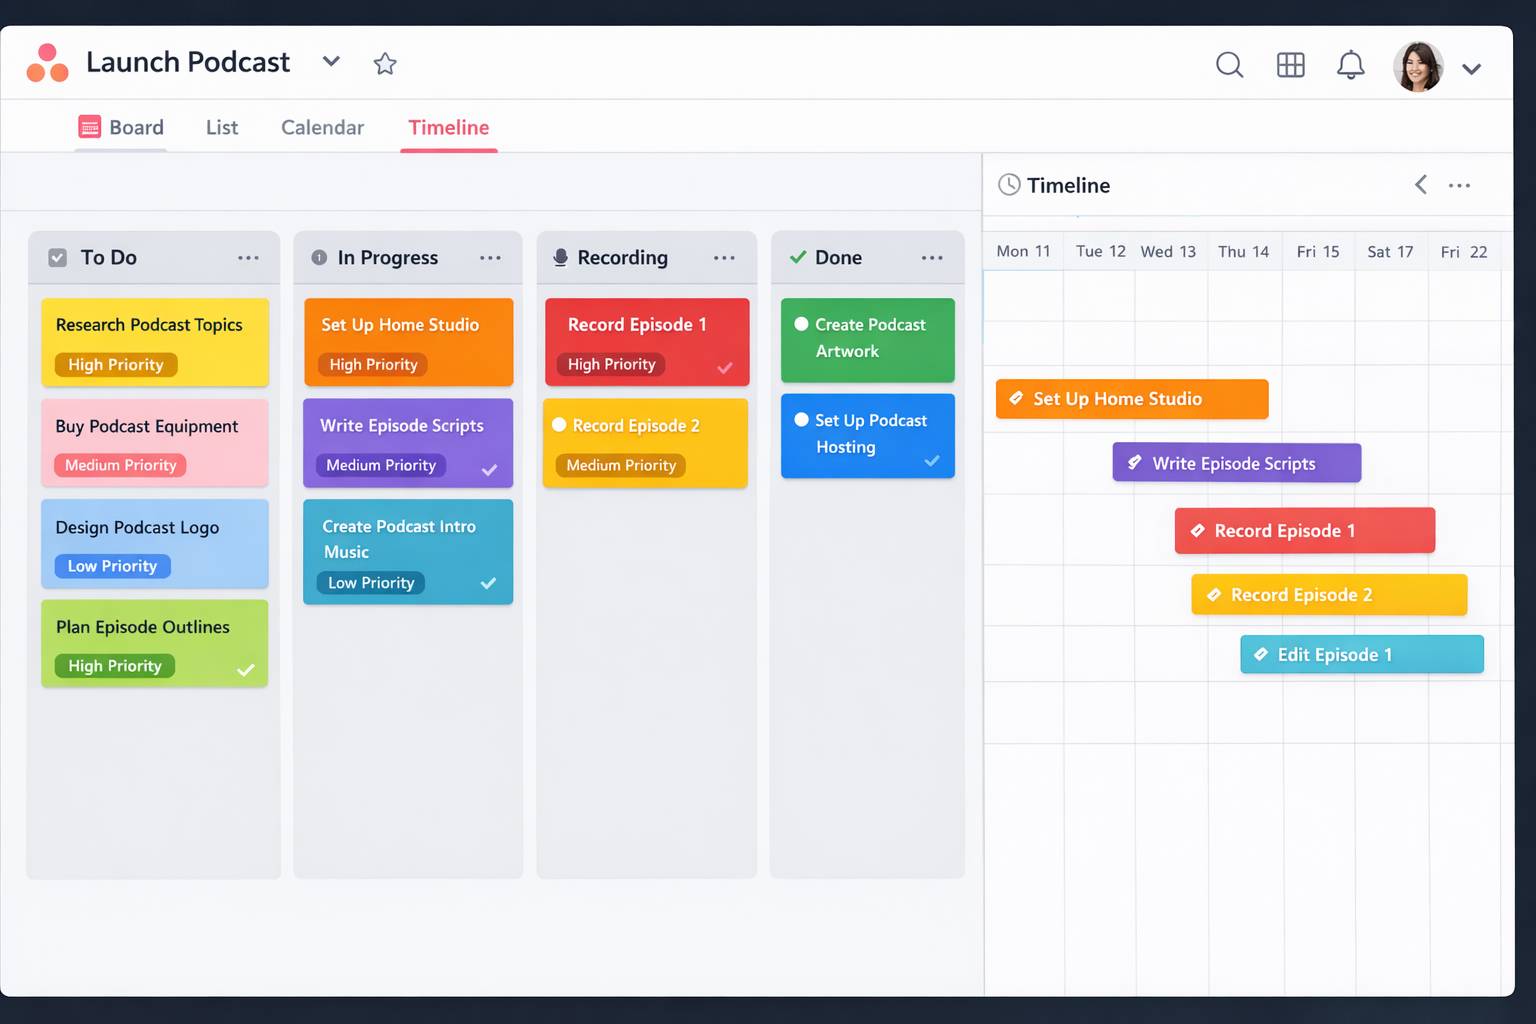Select the Edit Episode 1 timeline bar
1536x1024 pixels.
(x=1361, y=655)
